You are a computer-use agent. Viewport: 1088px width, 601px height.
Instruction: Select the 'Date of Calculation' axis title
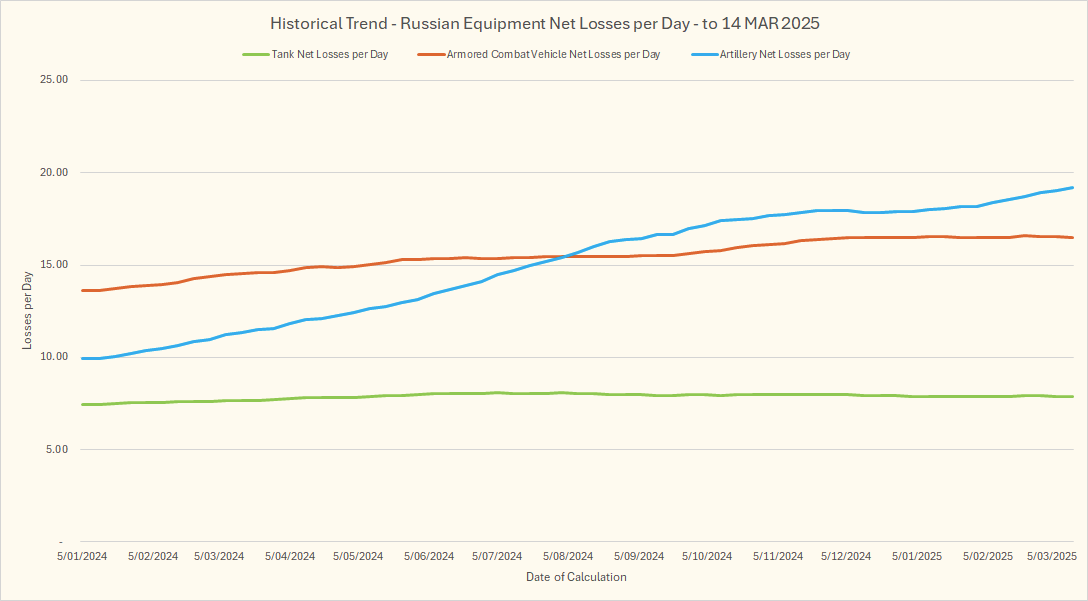[576, 577]
